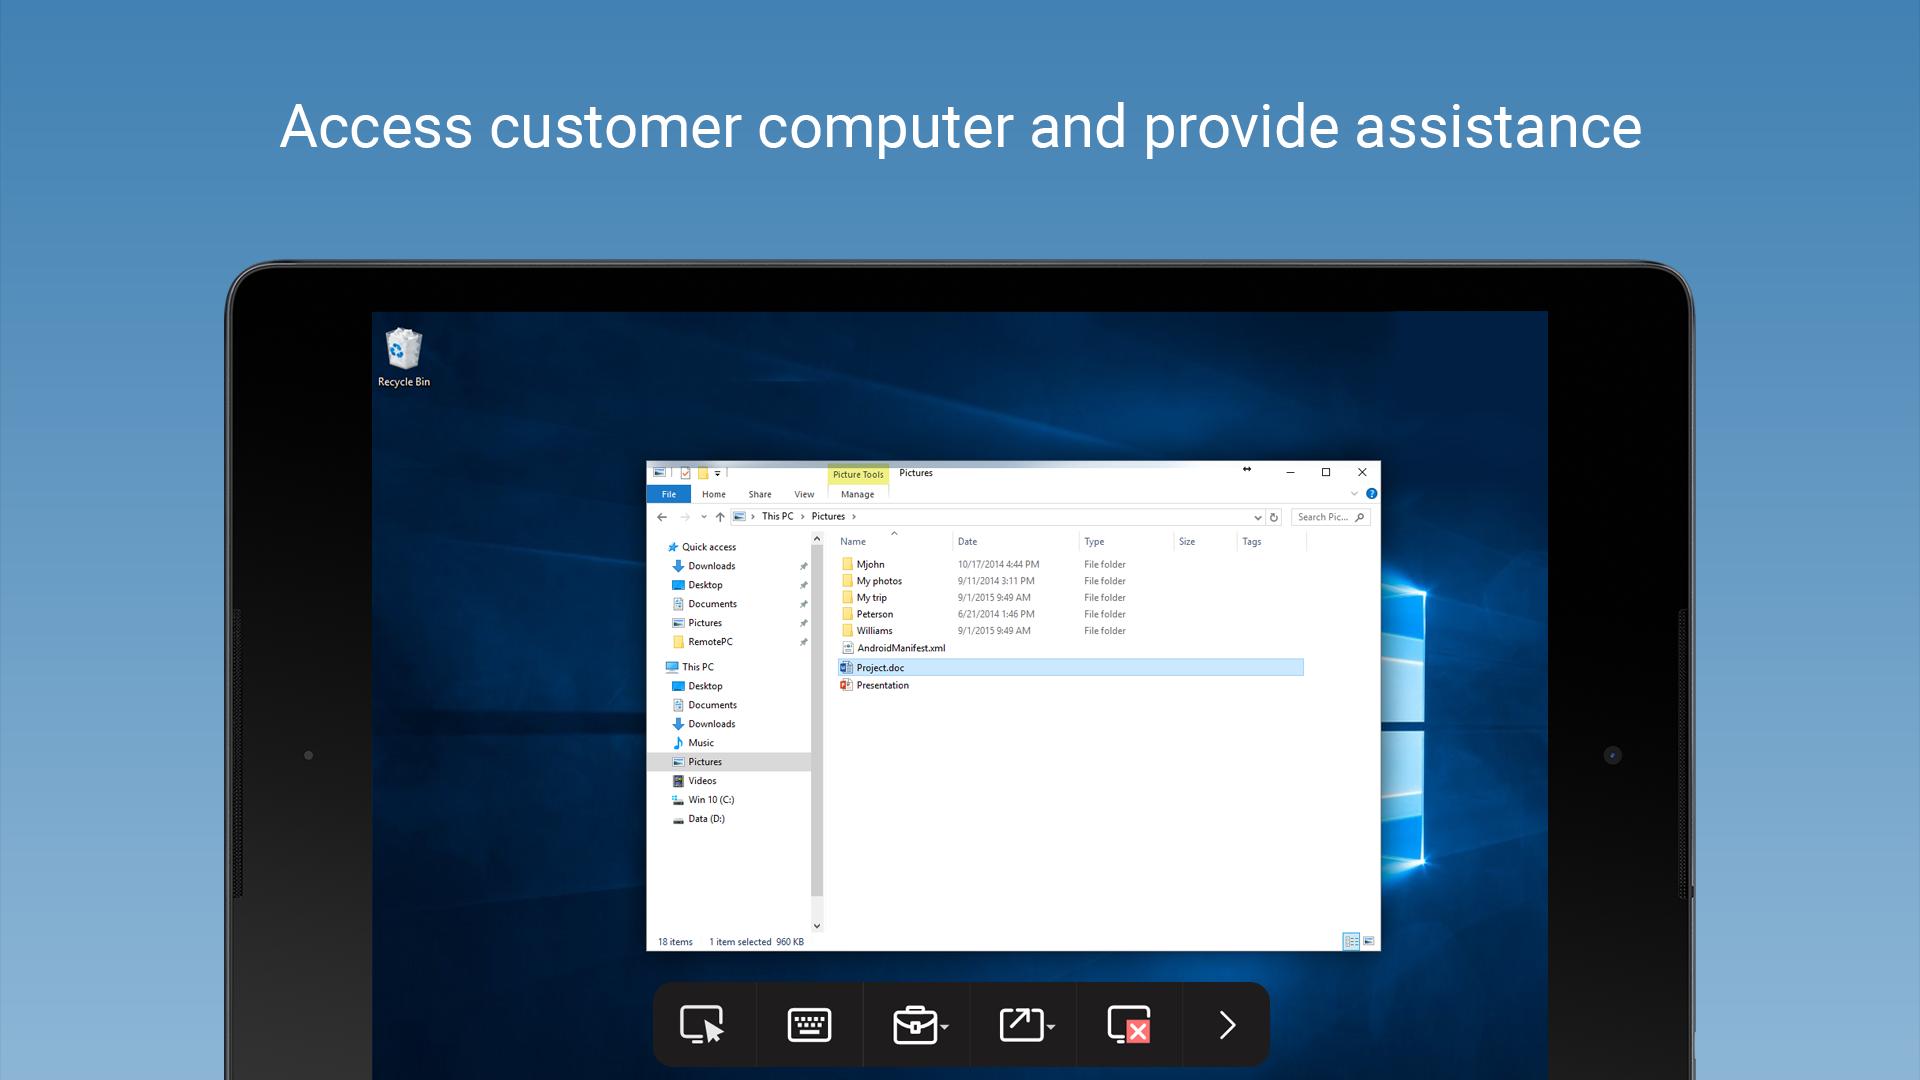The width and height of the screenshot is (1920, 1080).
Task: Open the View ribbon tab
Action: click(x=804, y=494)
